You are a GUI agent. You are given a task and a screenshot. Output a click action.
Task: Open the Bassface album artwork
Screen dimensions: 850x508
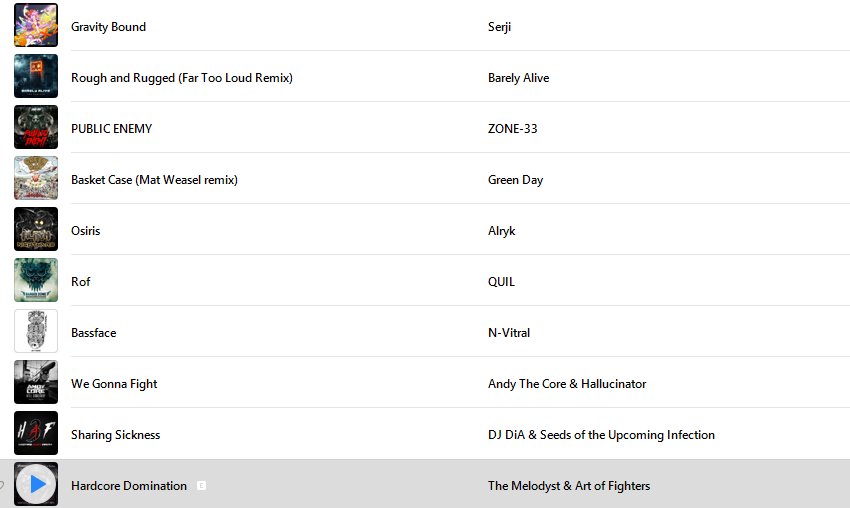point(36,331)
